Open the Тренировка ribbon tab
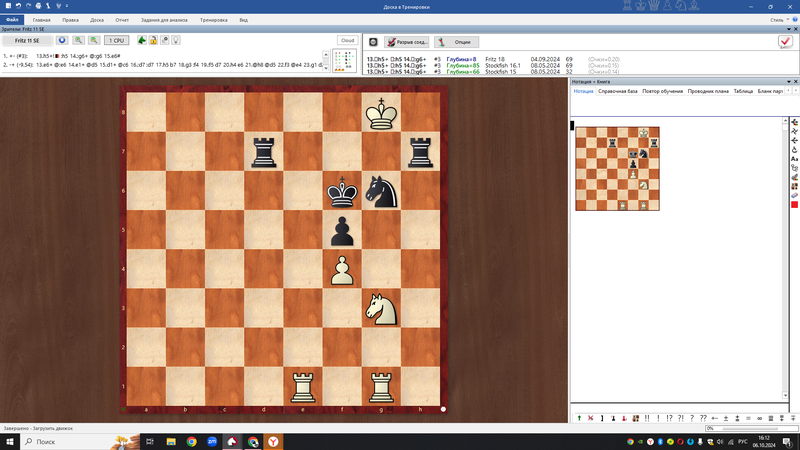Screen dimensions: 800x450 click(213, 19)
